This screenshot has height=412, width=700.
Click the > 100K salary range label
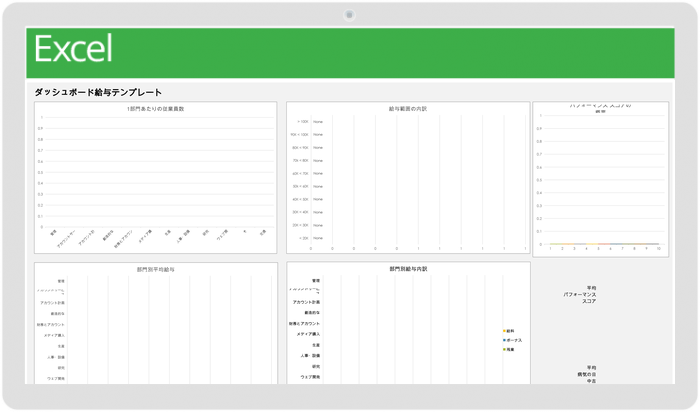(303, 122)
